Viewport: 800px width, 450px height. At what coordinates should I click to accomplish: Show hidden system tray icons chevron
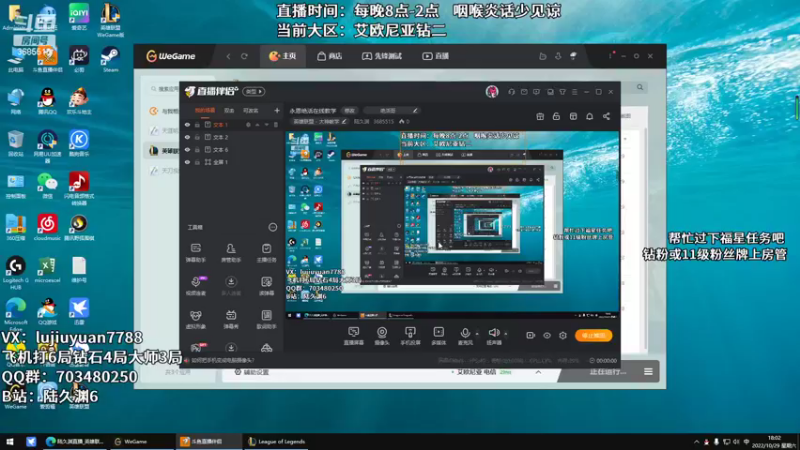(x=696, y=442)
